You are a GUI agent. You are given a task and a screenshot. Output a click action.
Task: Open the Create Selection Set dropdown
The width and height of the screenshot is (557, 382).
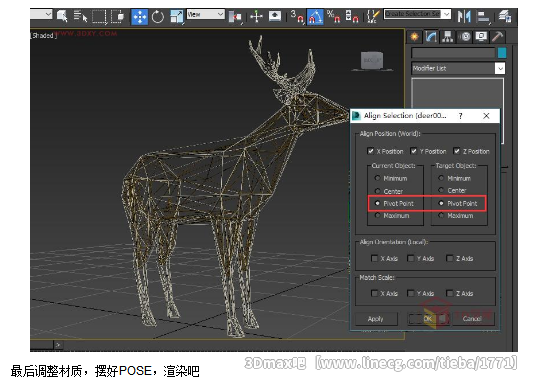[417, 14]
